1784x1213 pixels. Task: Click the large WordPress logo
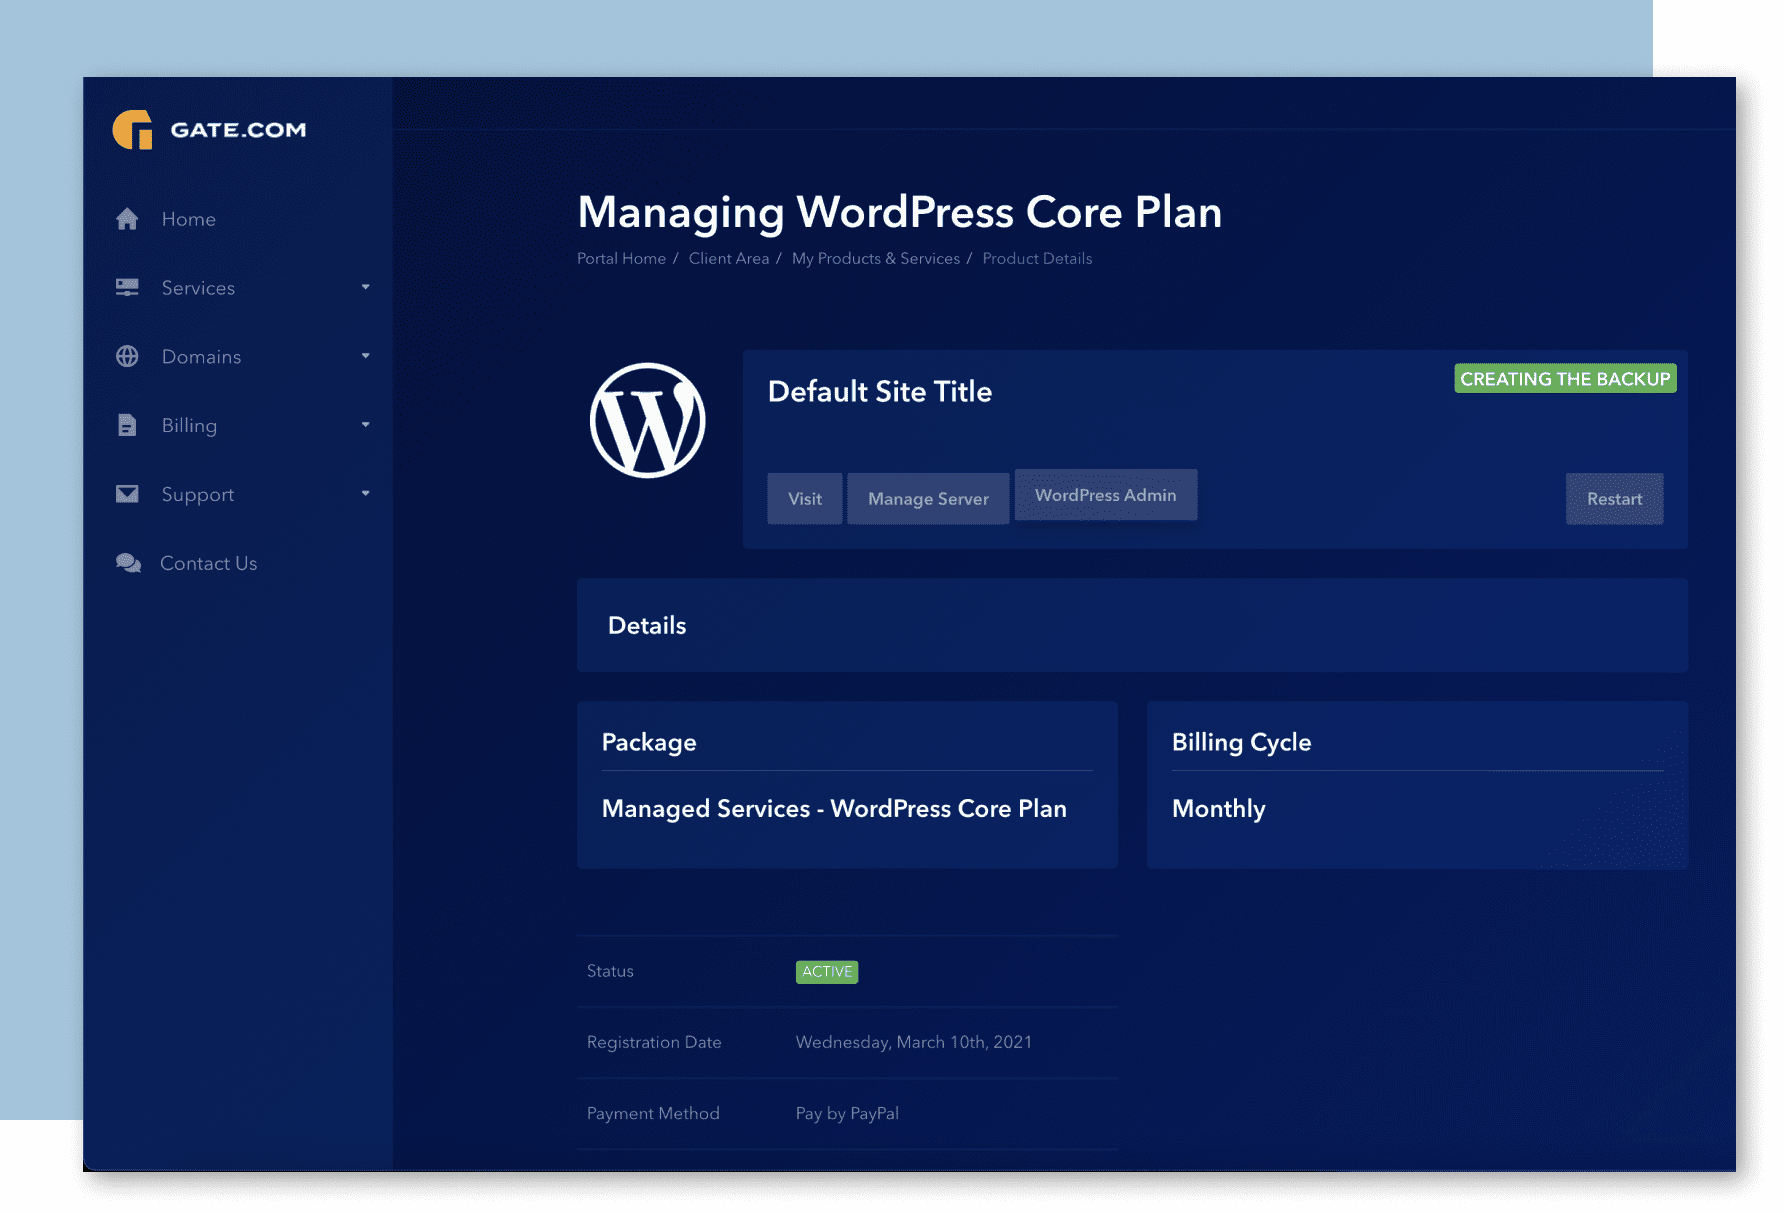(647, 420)
